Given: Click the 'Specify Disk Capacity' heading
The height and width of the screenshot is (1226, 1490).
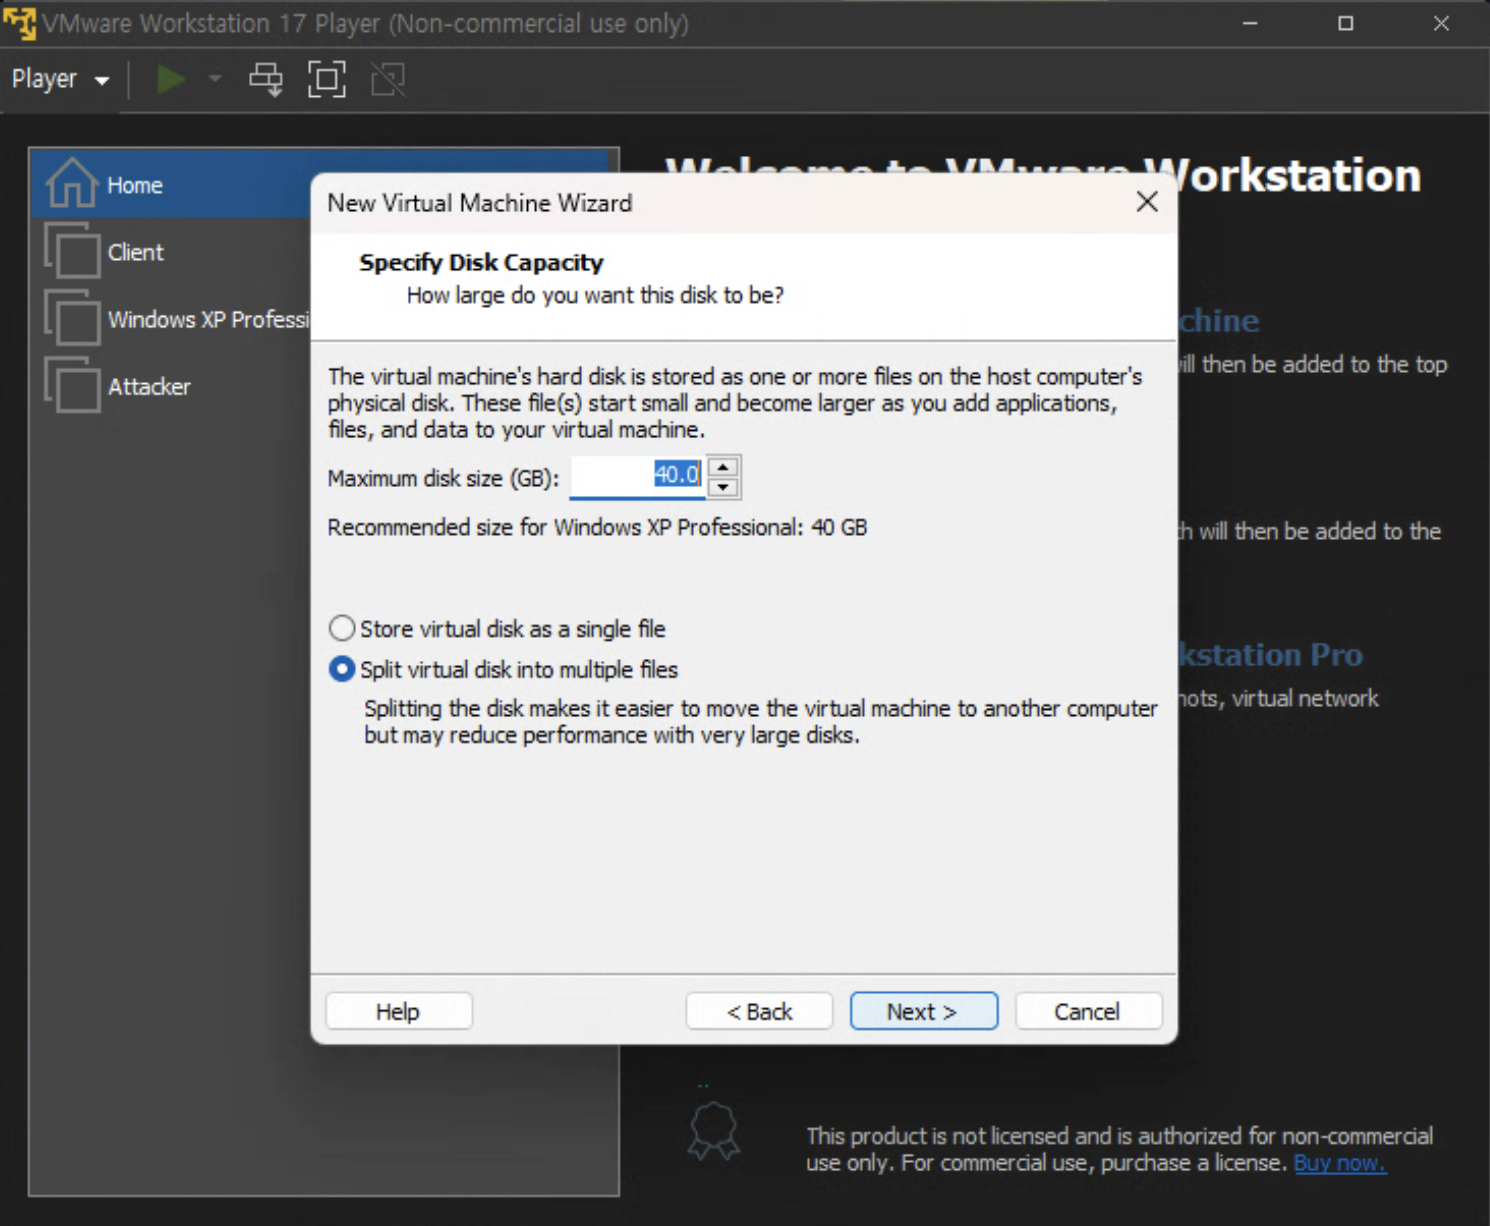Looking at the screenshot, I should pos(481,262).
